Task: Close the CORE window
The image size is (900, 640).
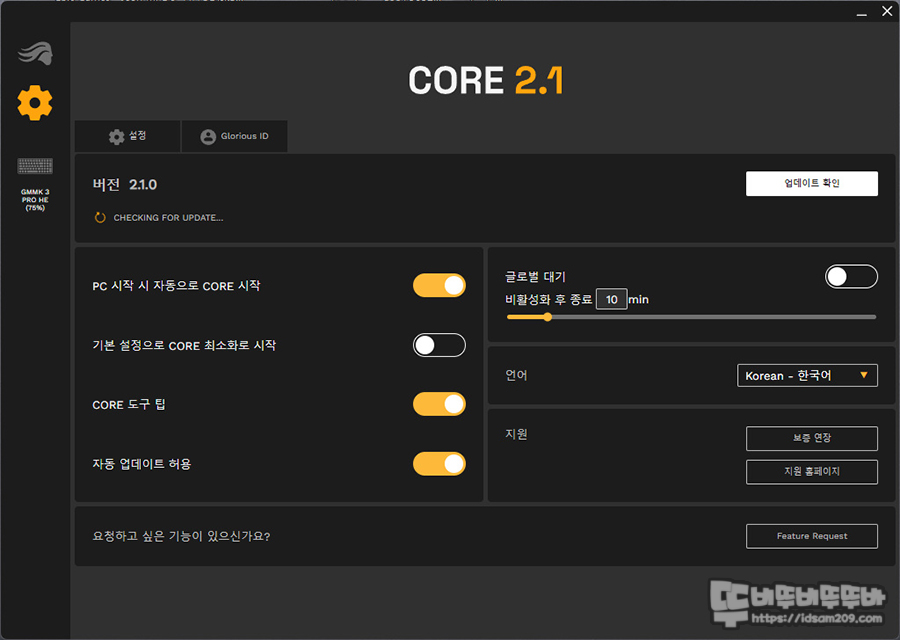Action: (x=886, y=11)
